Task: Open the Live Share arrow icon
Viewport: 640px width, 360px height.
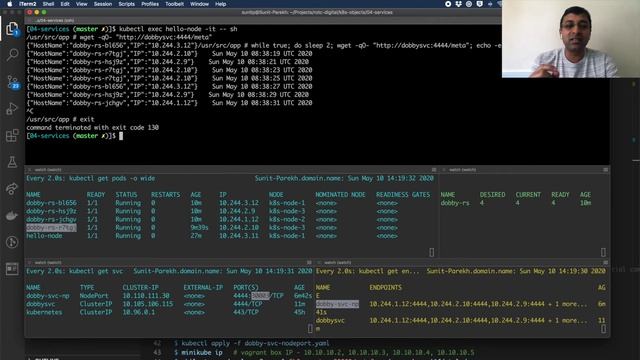Action: (x=12, y=189)
